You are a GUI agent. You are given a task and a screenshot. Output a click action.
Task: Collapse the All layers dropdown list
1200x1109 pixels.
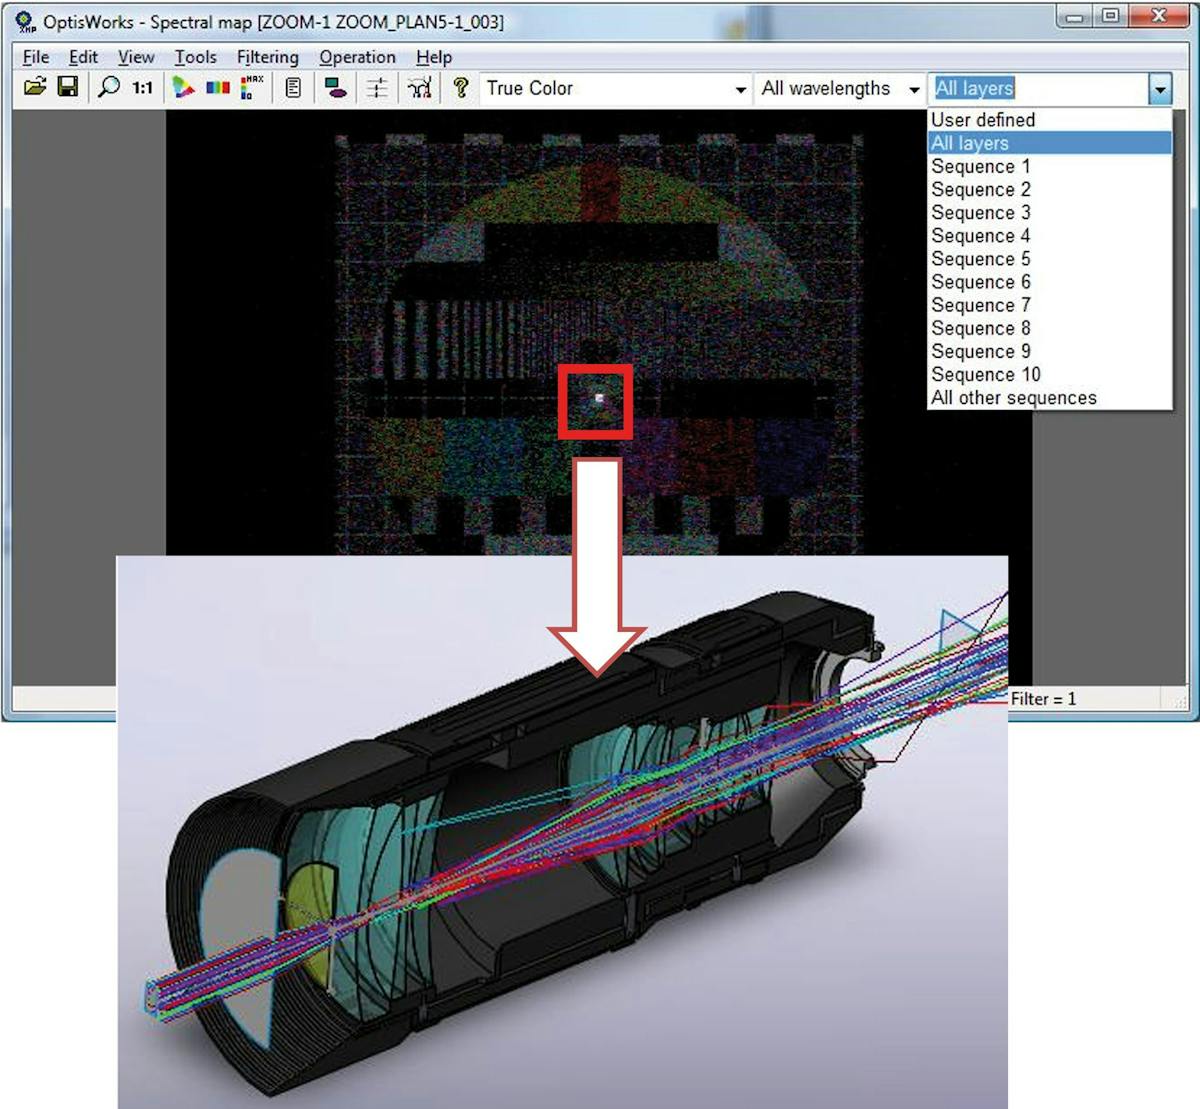point(1160,89)
